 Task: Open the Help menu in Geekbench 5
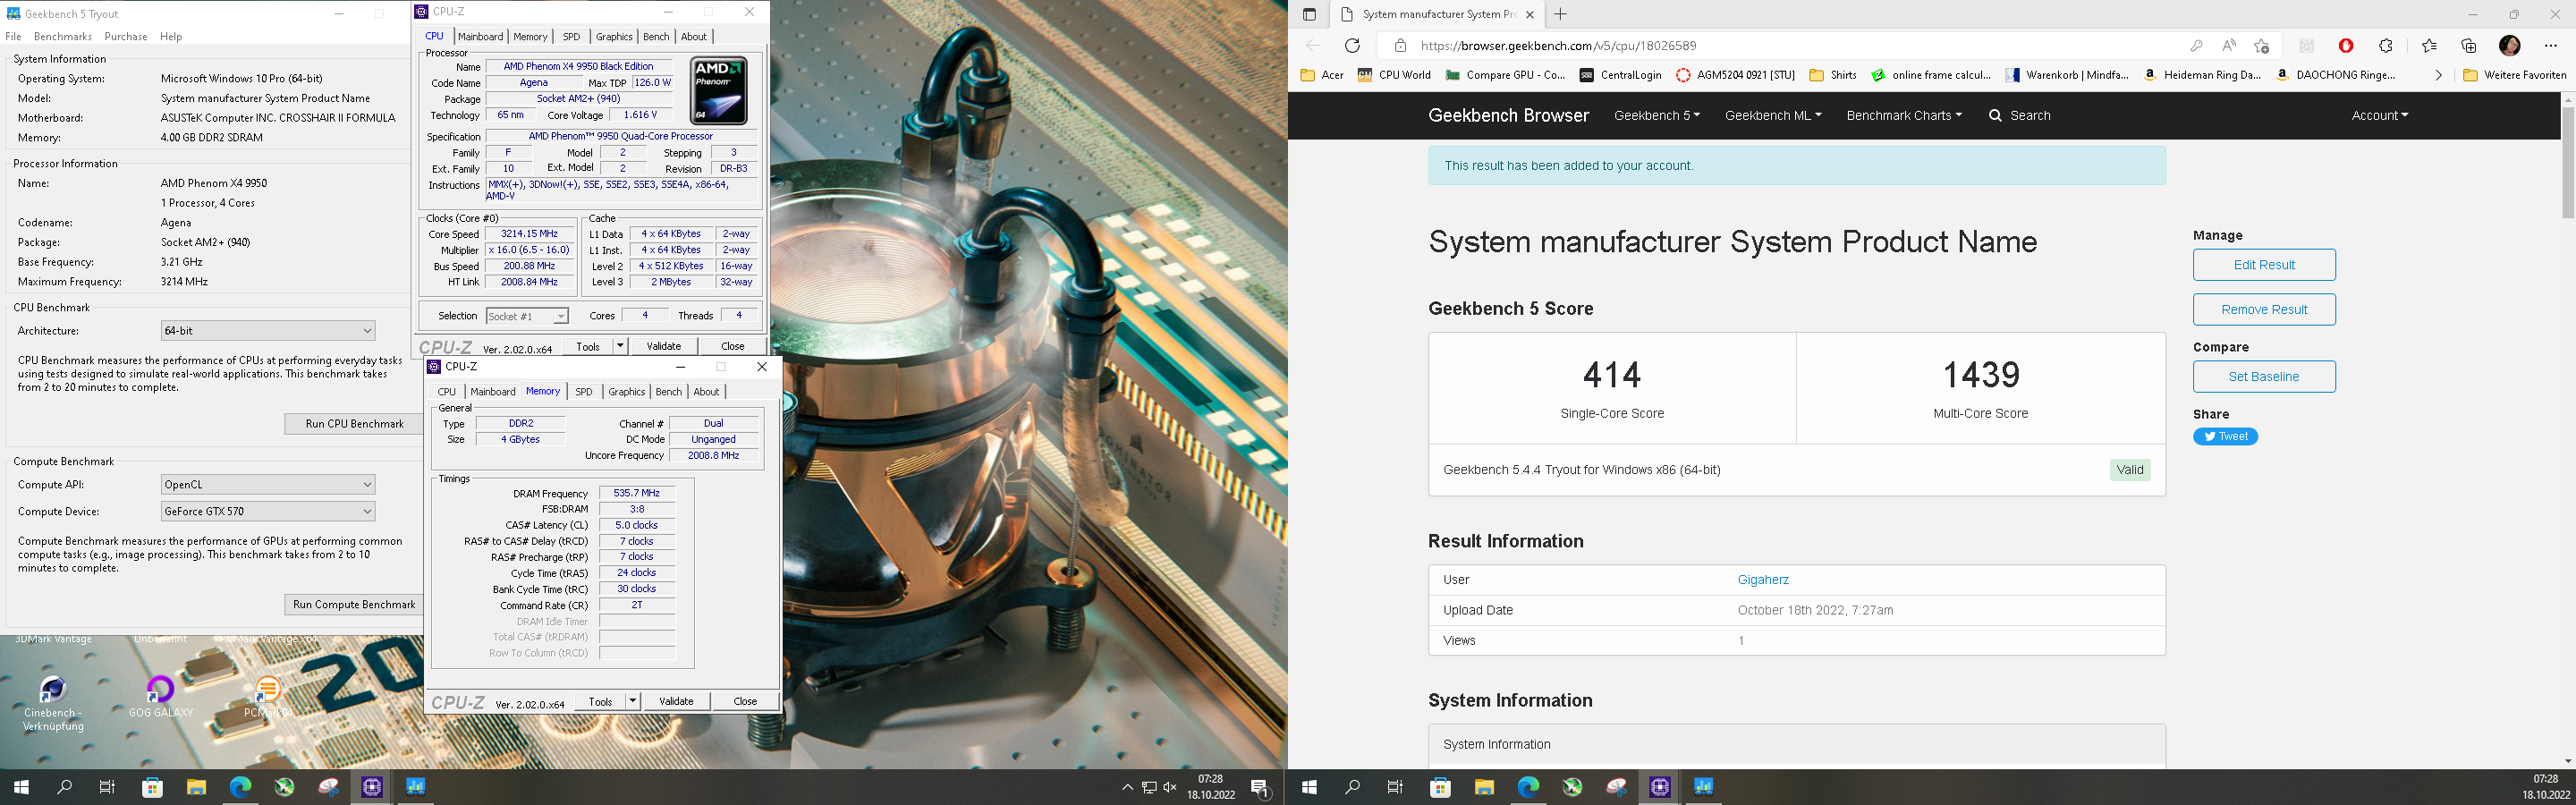point(171,36)
